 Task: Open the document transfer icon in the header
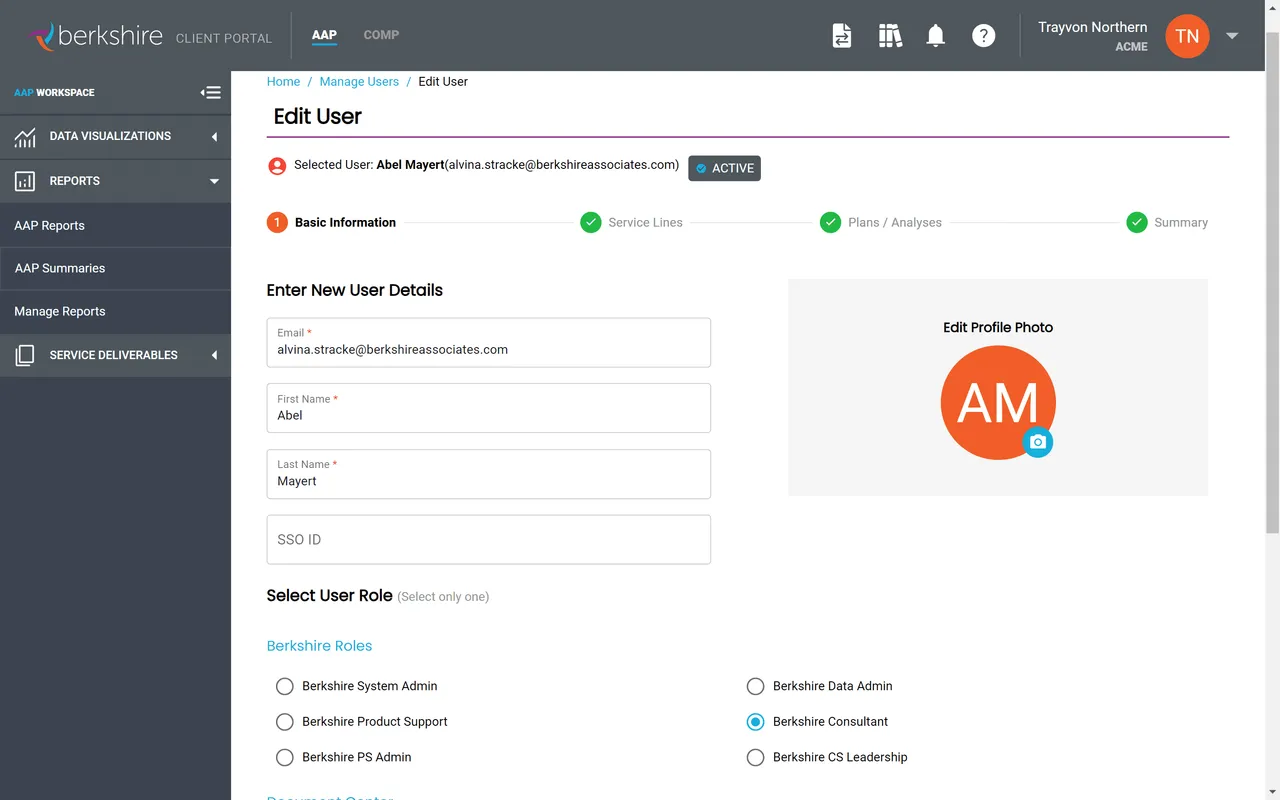tap(842, 35)
